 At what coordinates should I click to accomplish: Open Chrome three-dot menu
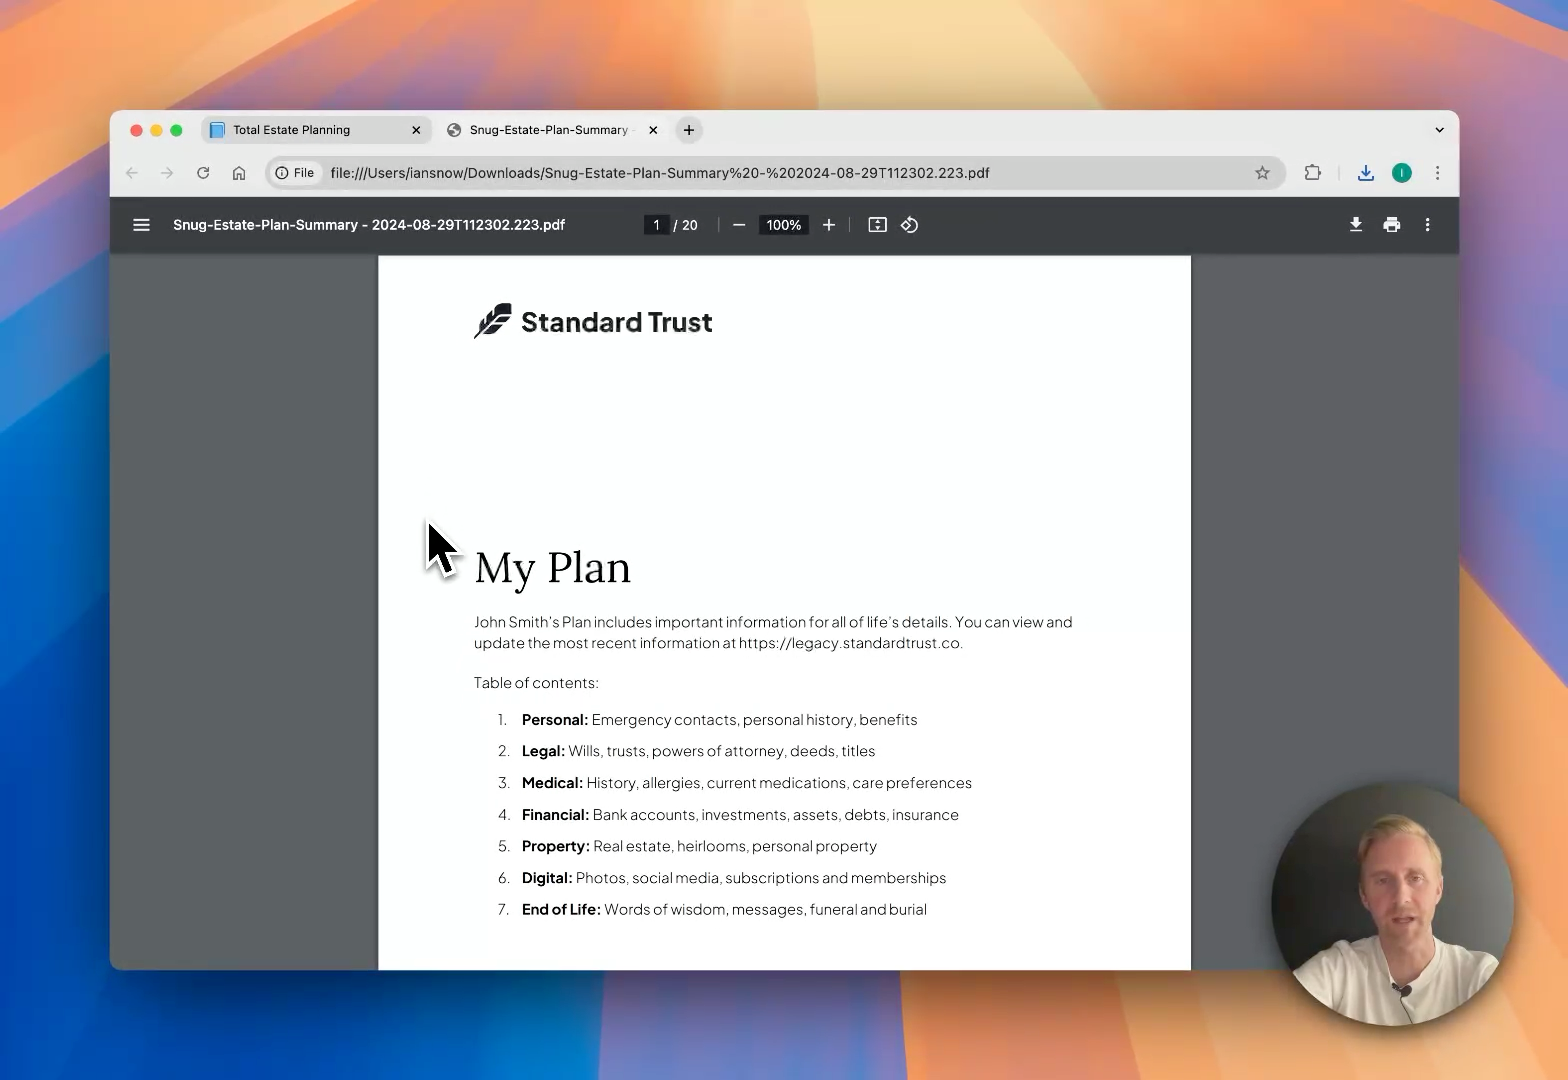pos(1438,173)
